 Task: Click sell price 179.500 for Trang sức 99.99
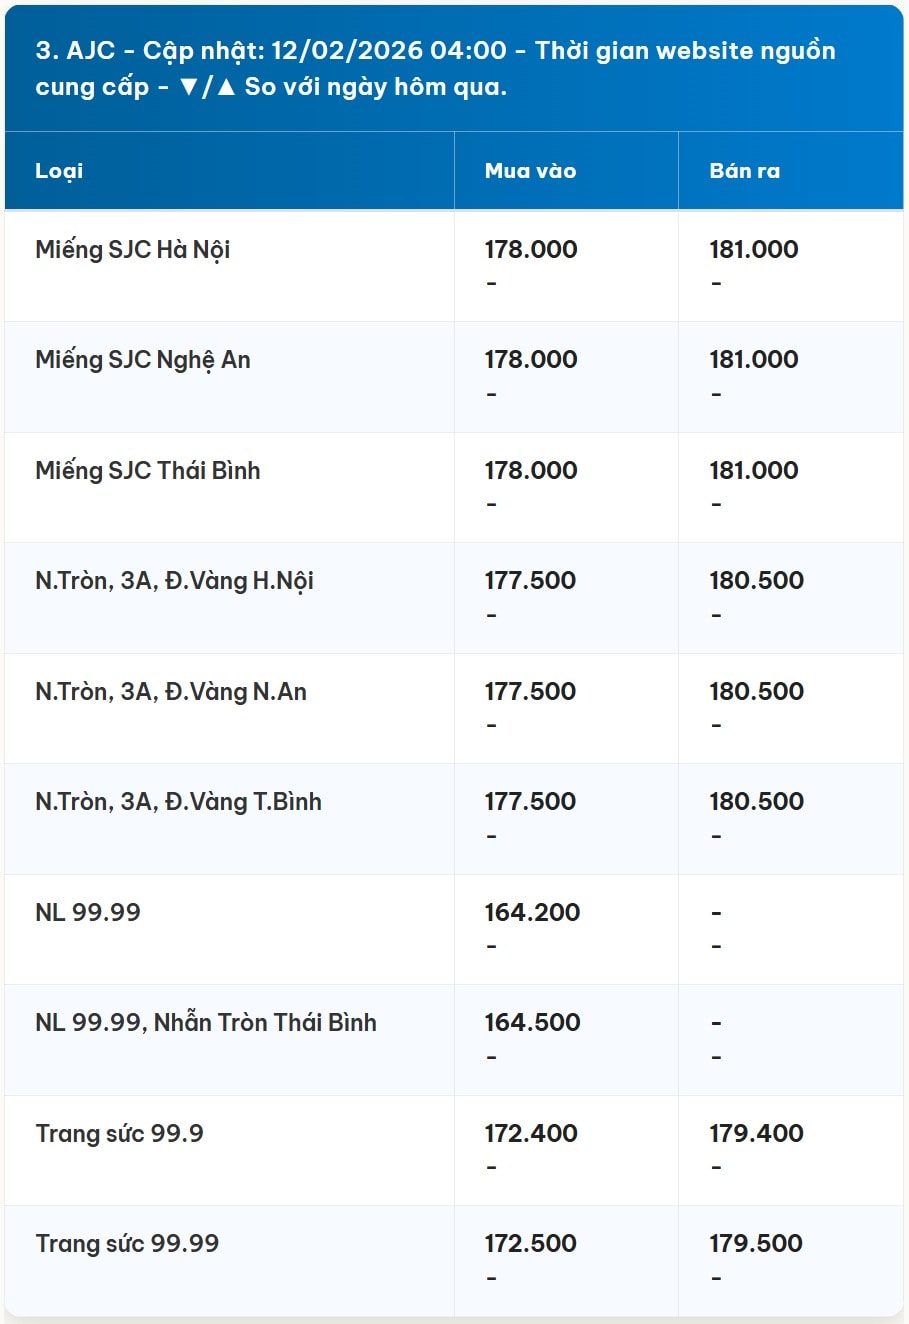pyautogui.click(x=756, y=1243)
